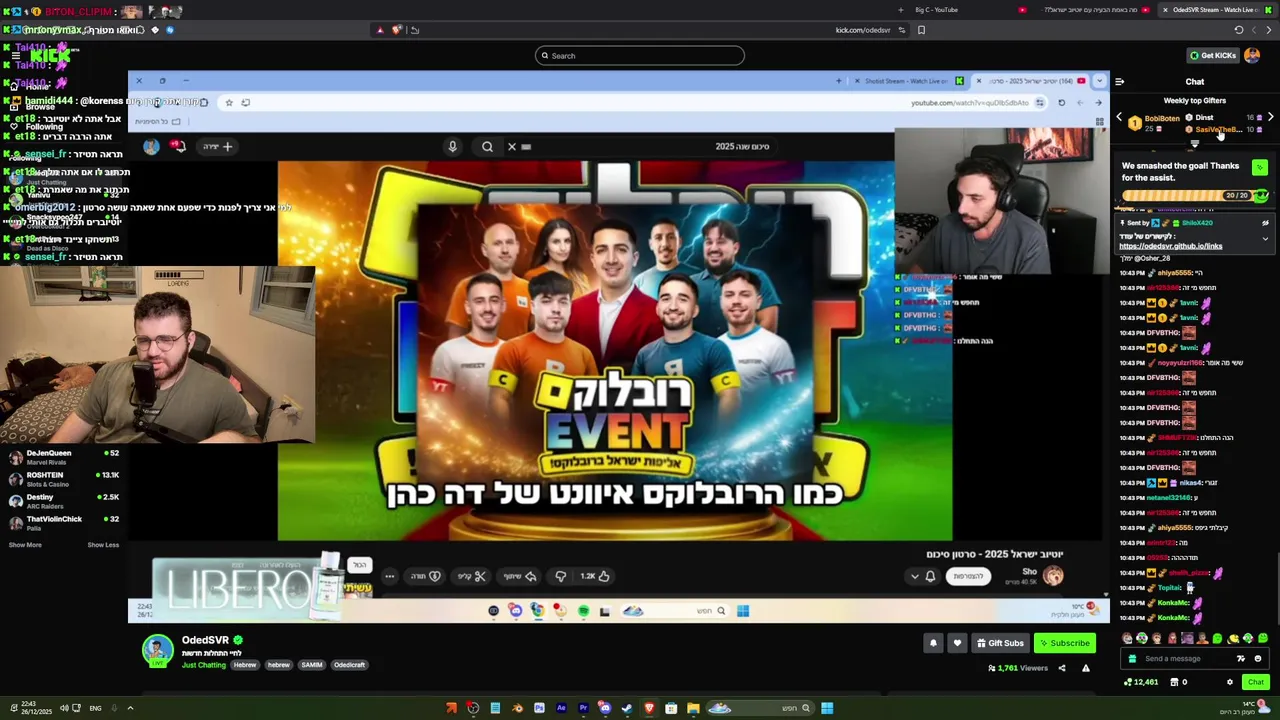
Task: Click the Hebrew tag under OdedSVR
Action: pyautogui.click(x=245, y=665)
